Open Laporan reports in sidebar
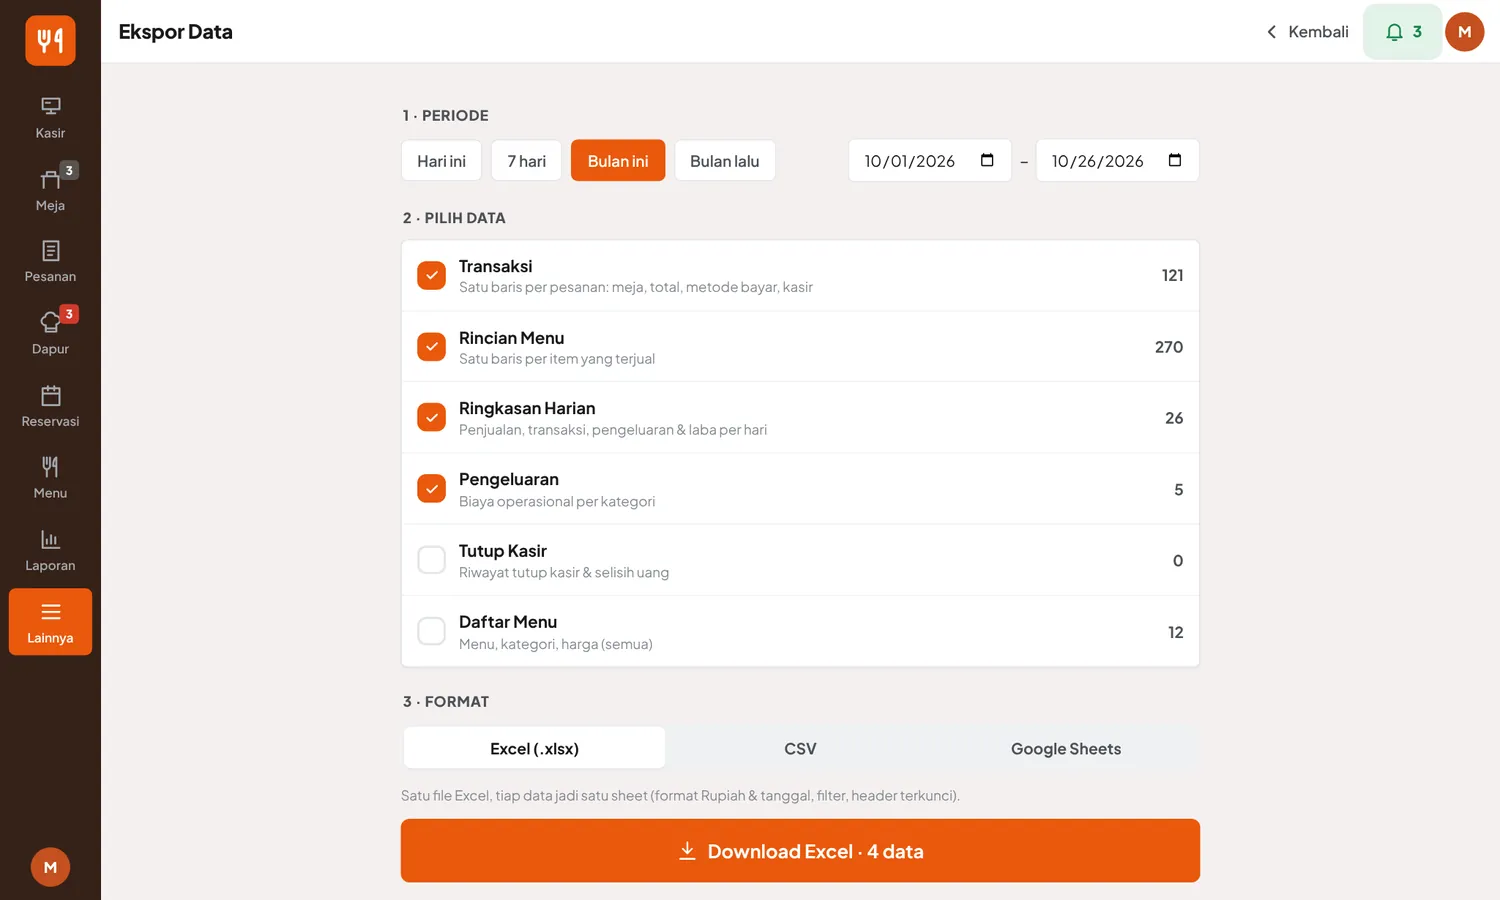This screenshot has width=1500, height=900. point(50,550)
